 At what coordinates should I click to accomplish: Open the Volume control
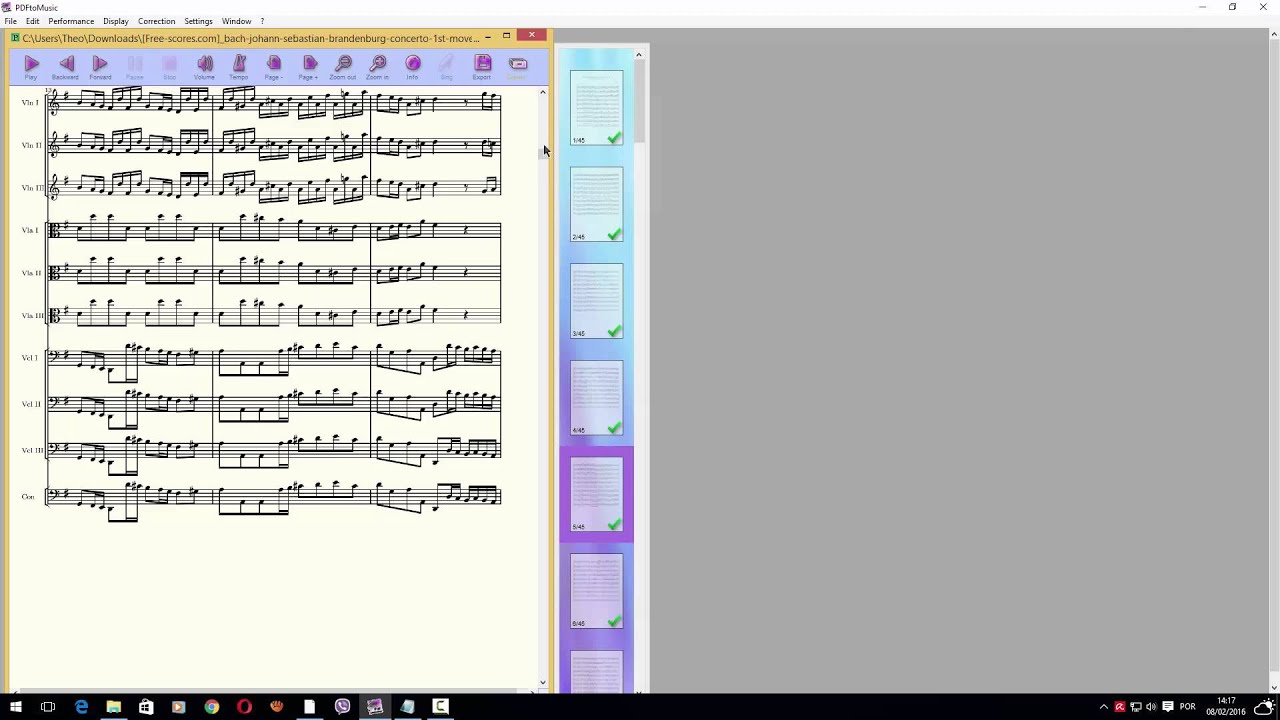(204, 66)
